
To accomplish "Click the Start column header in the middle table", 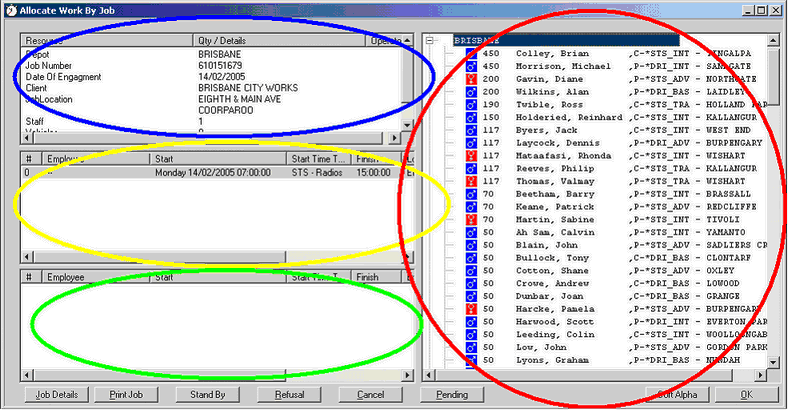I will 218,159.
